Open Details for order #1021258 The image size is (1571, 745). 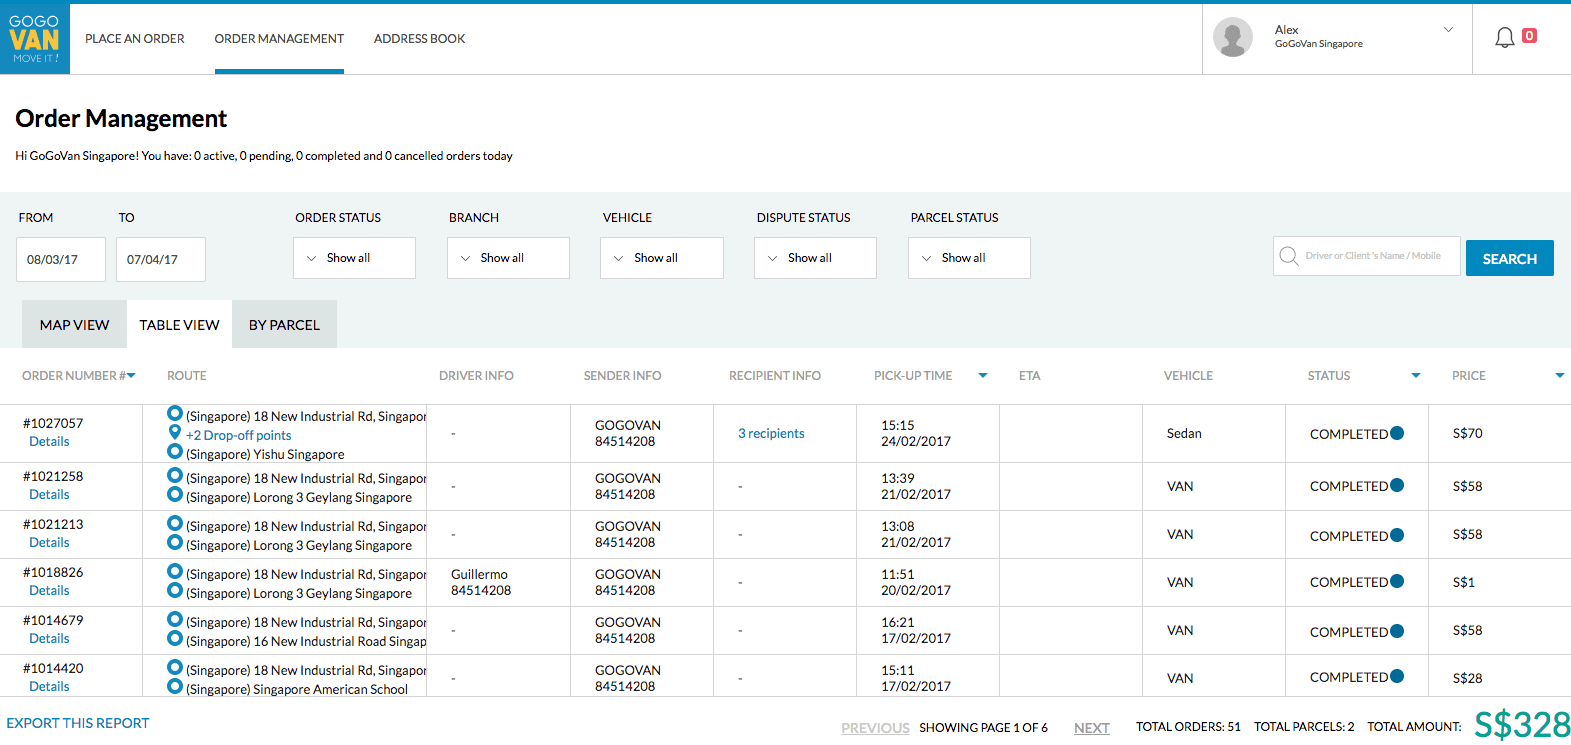tap(49, 494)
